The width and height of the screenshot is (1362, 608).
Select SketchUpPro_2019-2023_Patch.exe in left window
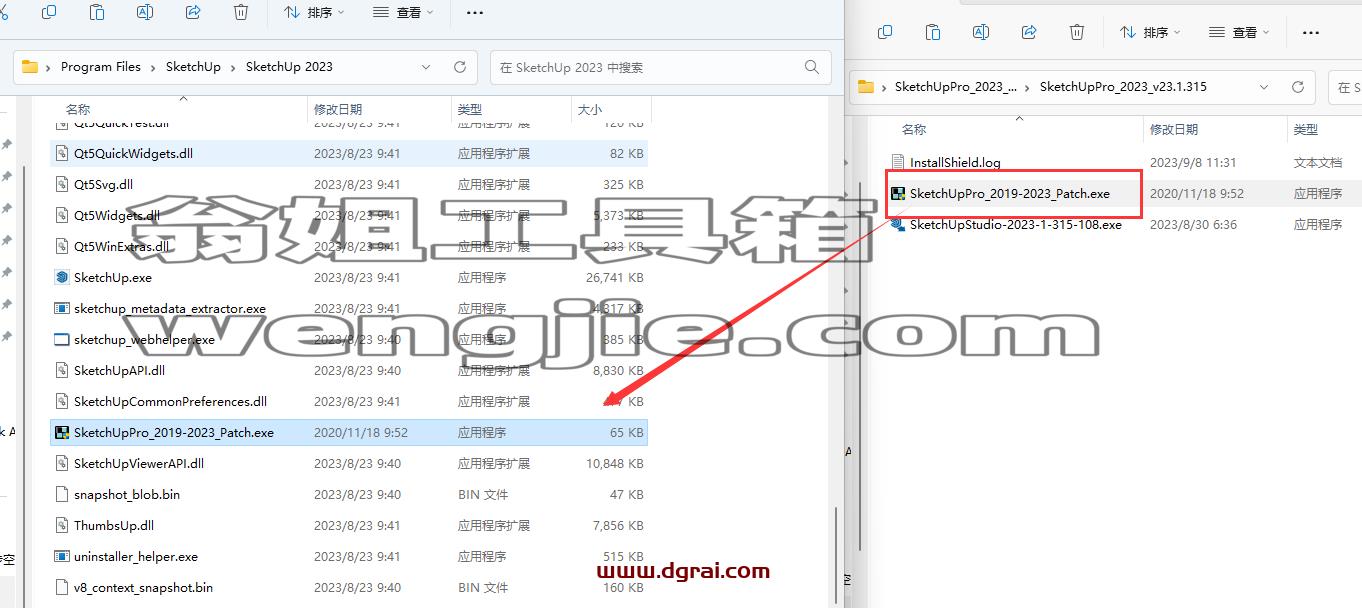click(349, 433)
